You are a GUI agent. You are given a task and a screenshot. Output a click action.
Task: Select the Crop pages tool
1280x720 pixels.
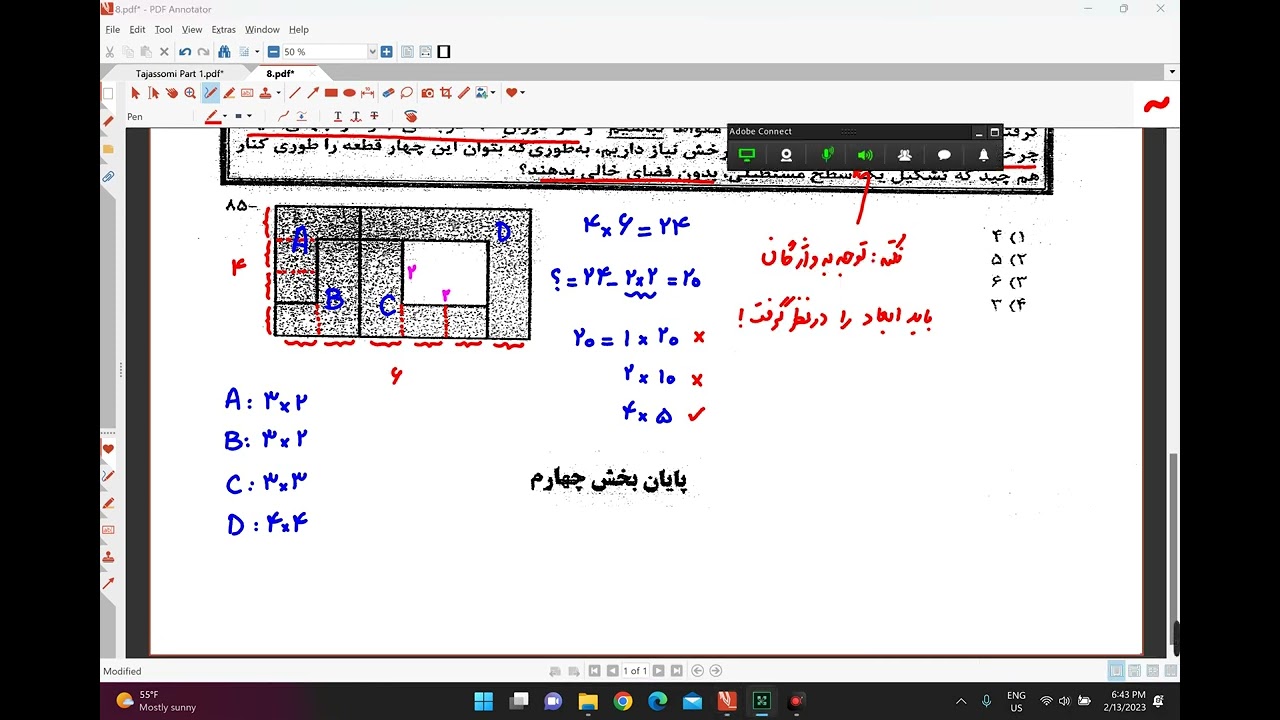(446, 93)
